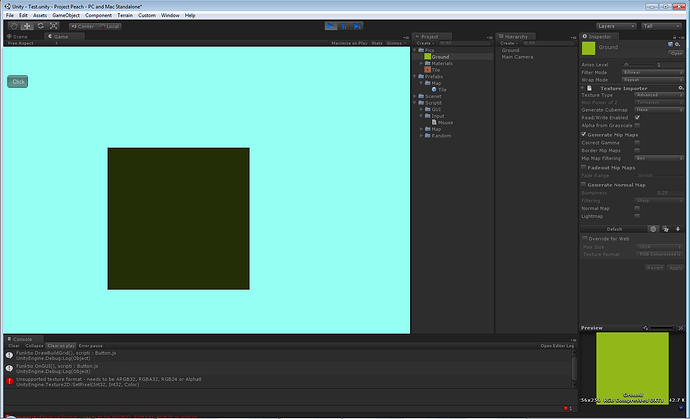Click the Click button in Game view

[18, 81]
